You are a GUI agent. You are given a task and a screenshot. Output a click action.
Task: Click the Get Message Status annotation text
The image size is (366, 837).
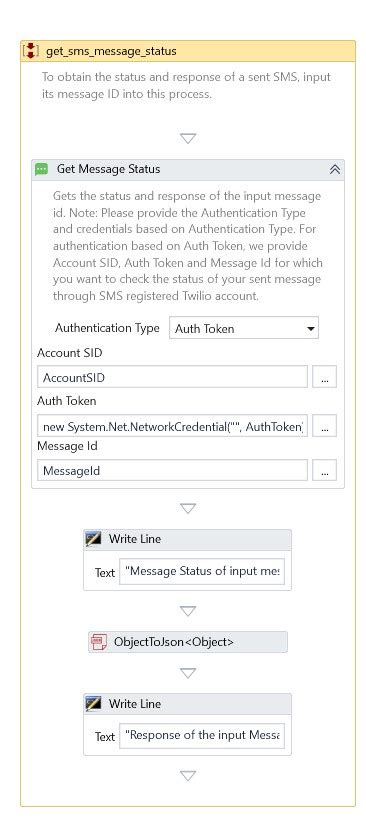point(187,246)
